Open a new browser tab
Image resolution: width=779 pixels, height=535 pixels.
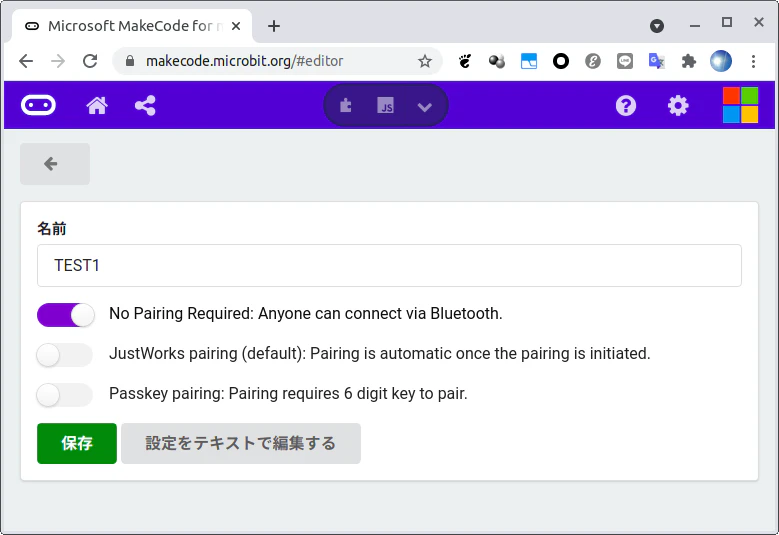point(274,26)
